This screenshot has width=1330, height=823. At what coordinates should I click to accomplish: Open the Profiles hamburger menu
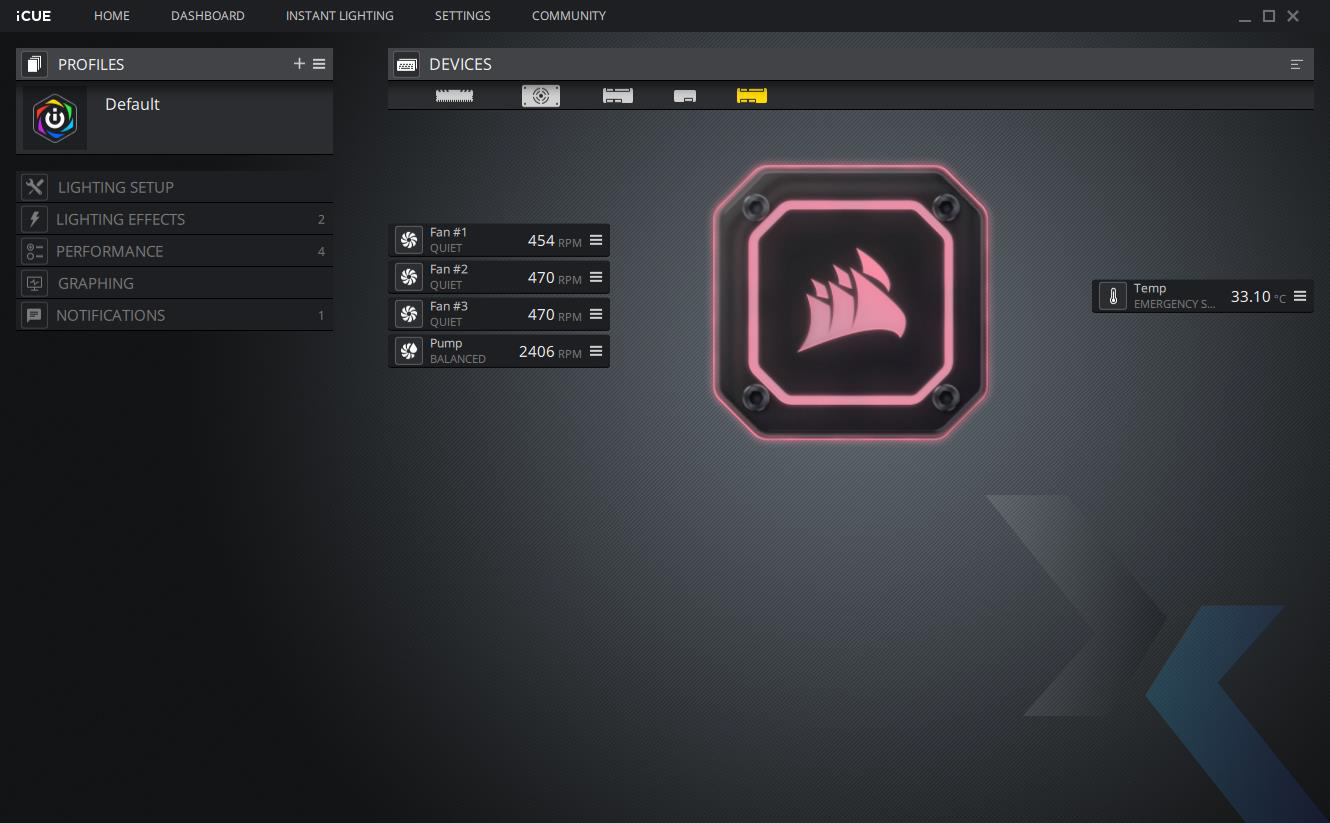click(319, 64)
